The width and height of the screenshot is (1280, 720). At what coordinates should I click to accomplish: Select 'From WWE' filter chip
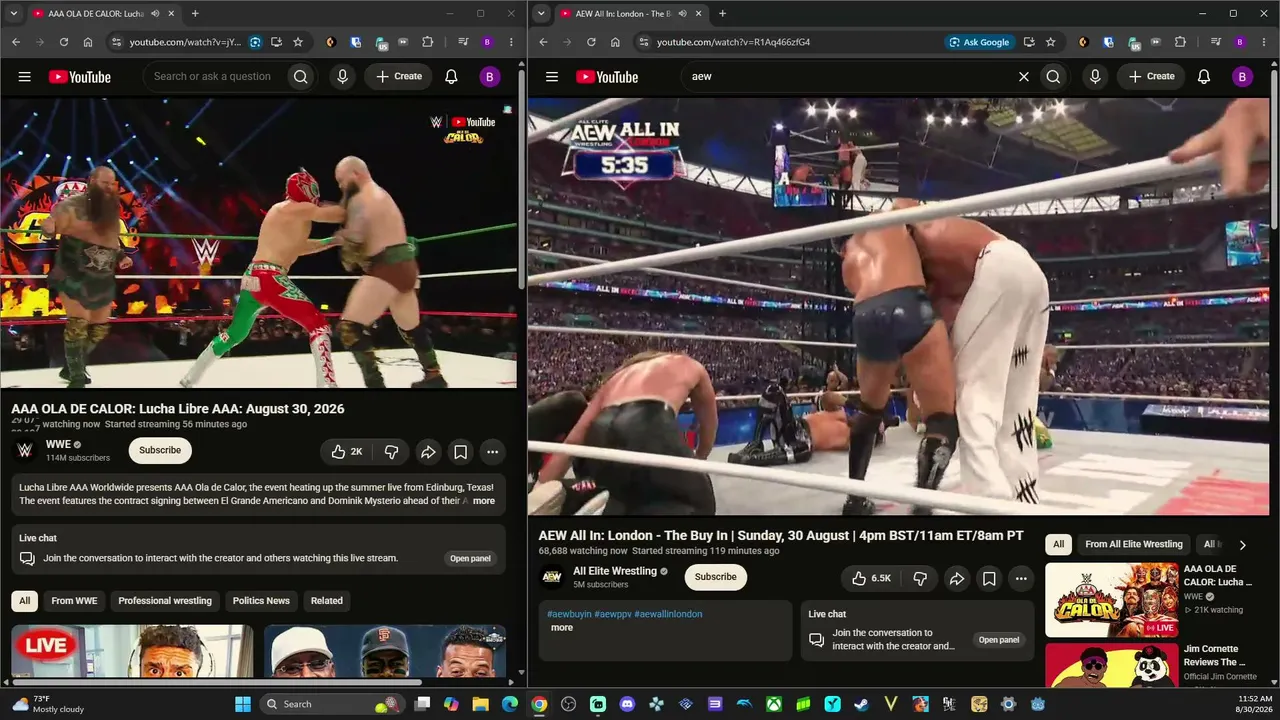tap(74, 601)
